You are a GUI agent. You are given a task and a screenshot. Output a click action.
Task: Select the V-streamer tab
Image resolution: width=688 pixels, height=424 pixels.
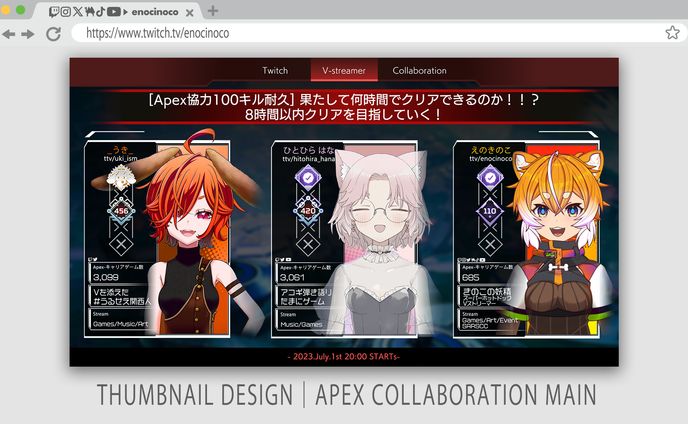[x=344, y=70]
